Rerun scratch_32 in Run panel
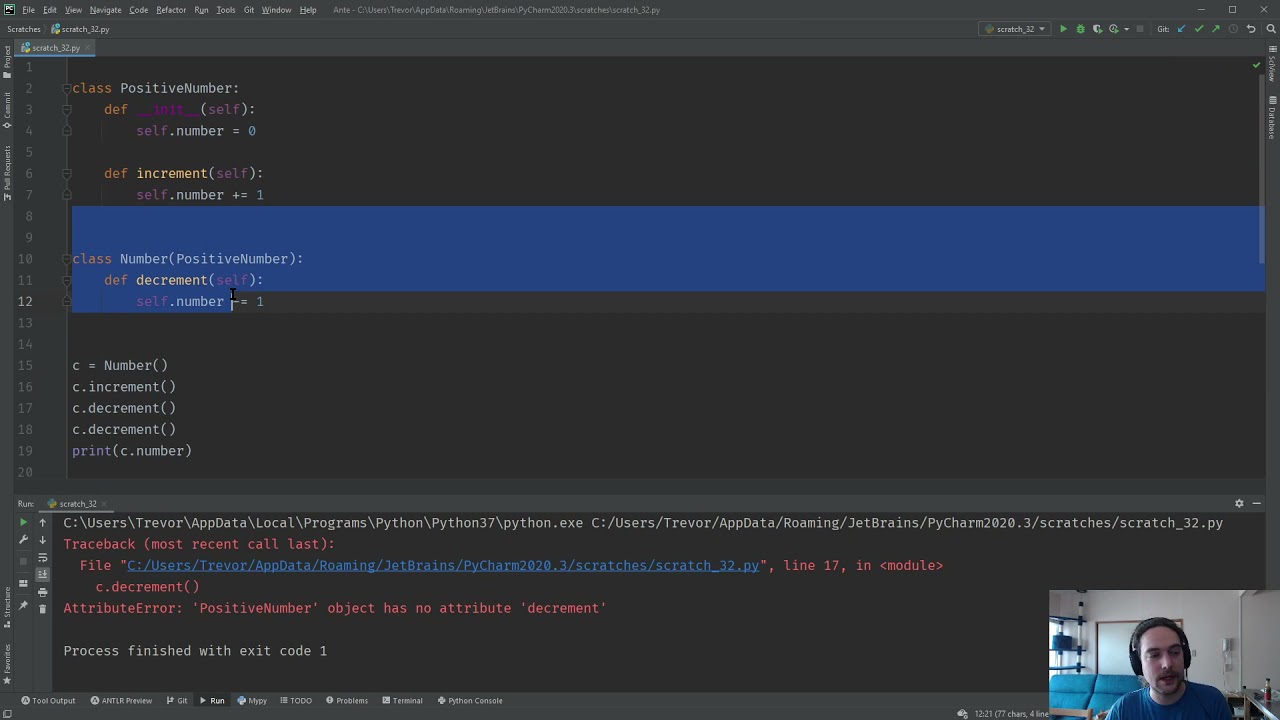This screenshot has width=1280, height=720. pos(23,522)
